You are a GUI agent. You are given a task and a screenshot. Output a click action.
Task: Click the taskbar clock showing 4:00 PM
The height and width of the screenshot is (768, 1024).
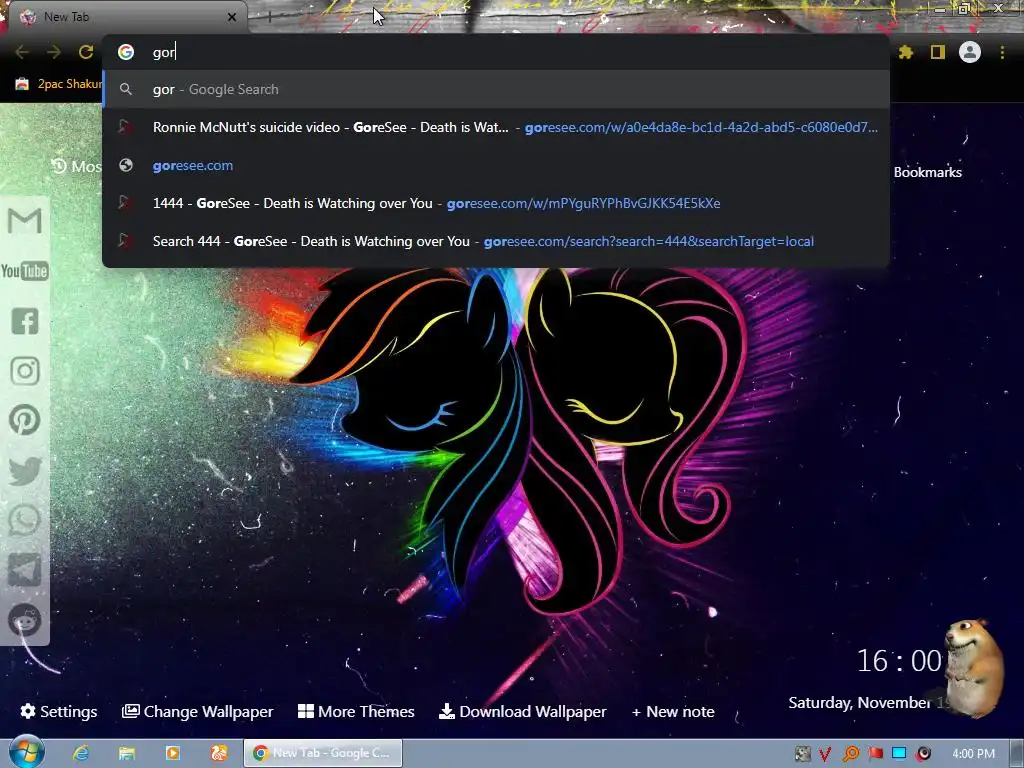pos(973,754)
